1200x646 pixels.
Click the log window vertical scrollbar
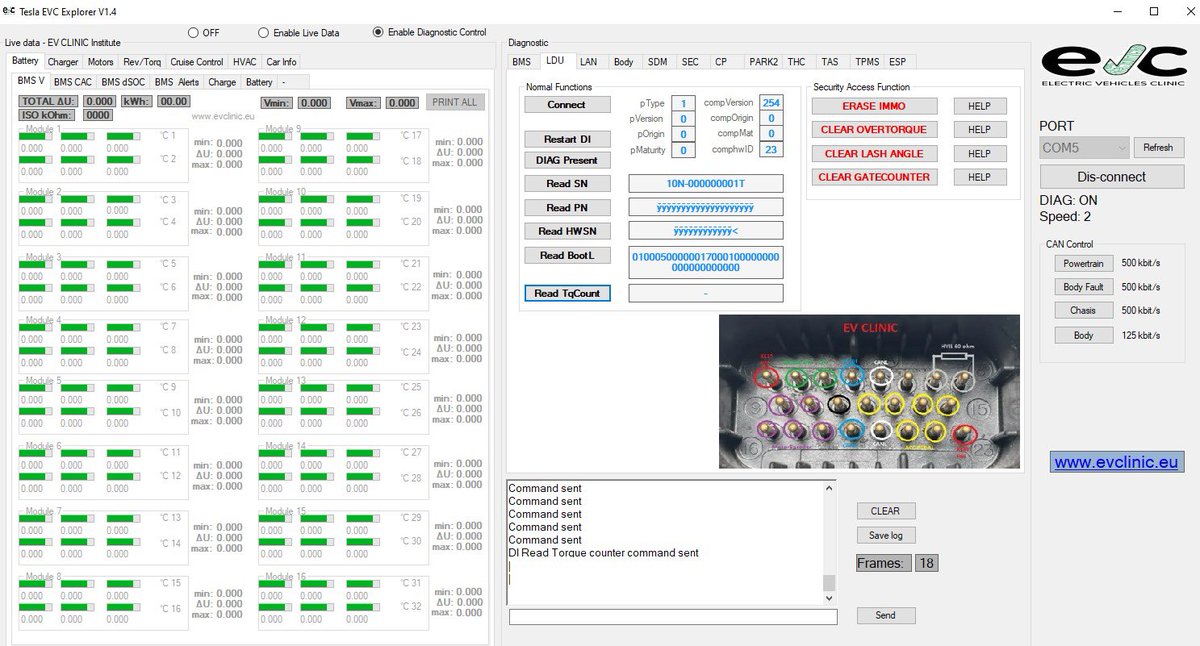pos(828,541)
